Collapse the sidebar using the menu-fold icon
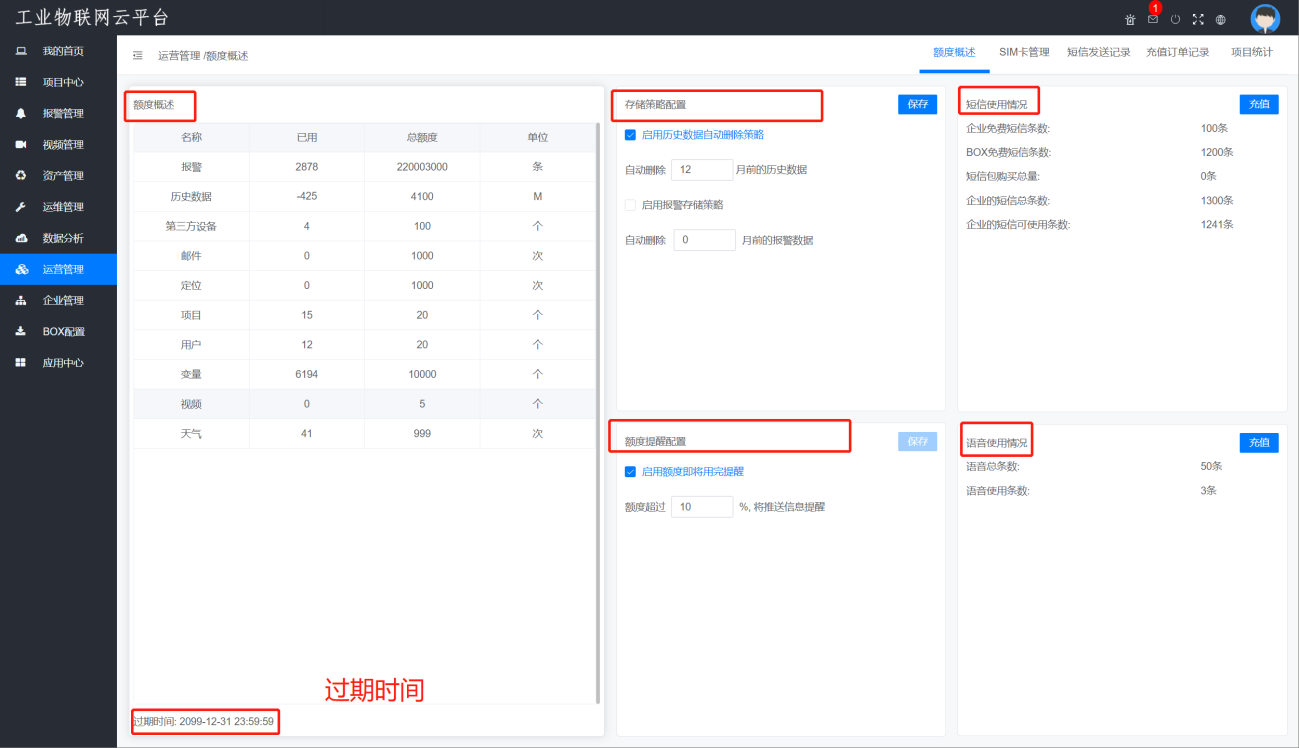 pyautogui.click(x=138, y=56)
